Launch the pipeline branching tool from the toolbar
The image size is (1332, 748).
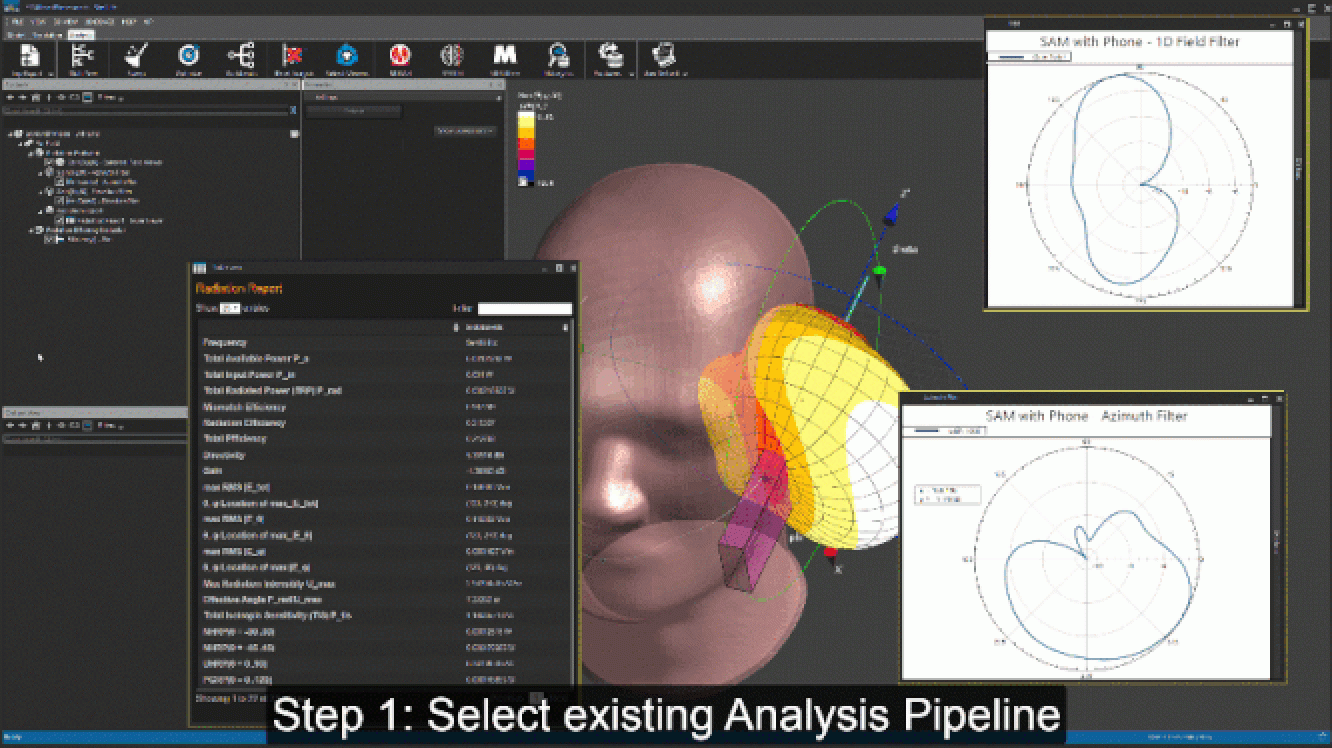[240, 55]
